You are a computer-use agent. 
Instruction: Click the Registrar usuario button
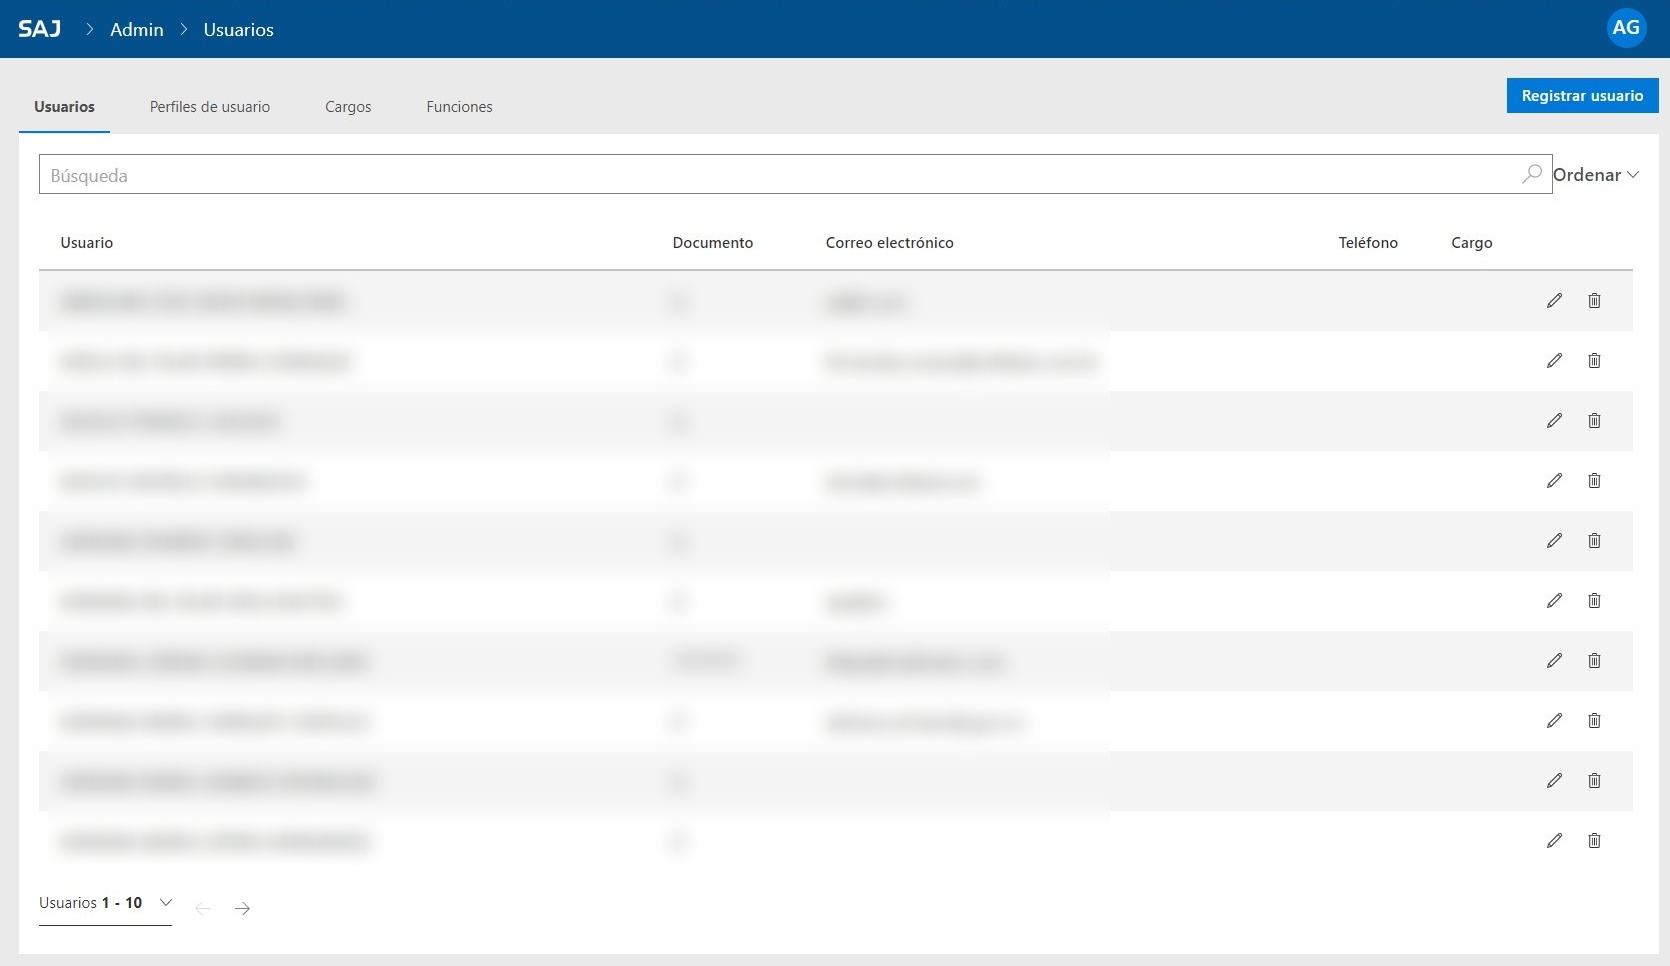tap(1582, 96)
